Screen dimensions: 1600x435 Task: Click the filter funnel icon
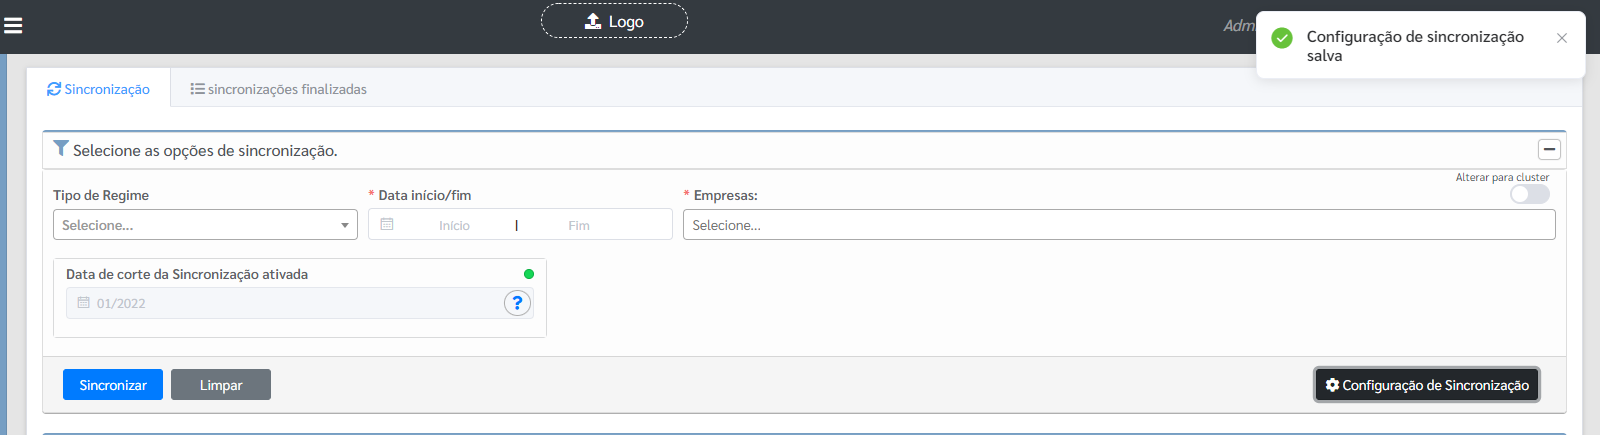point(61,149)
